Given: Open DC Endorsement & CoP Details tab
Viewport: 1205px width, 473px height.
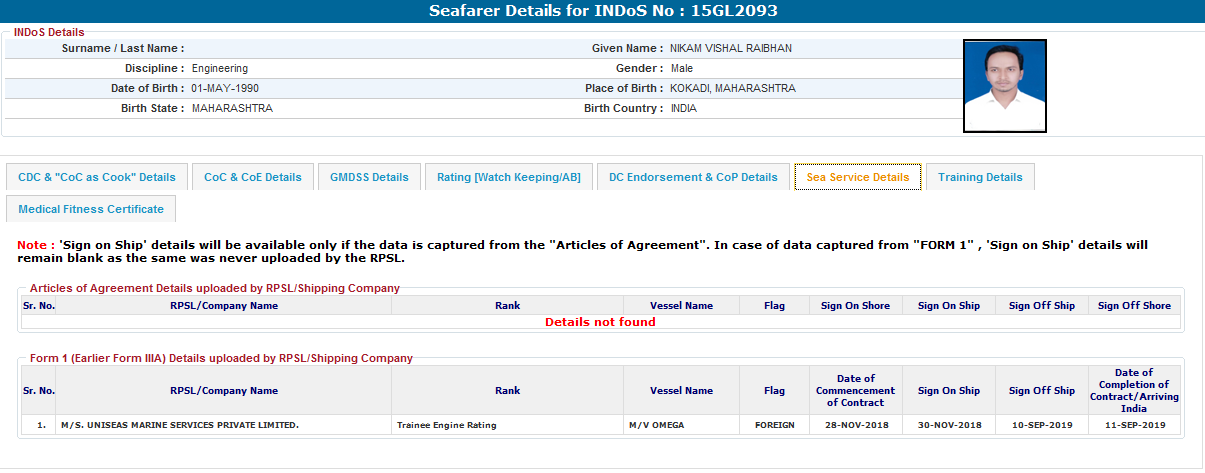Looking at the screenshot, I should coord(693,177).
